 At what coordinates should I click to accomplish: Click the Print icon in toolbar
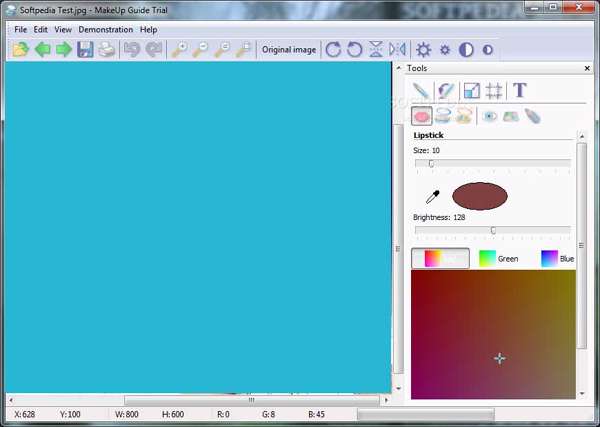pos(106,49)
